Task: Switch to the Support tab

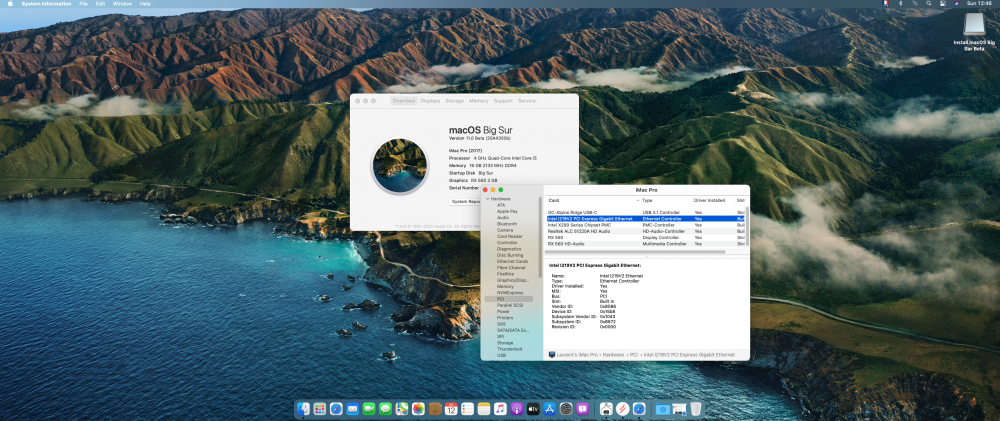Action: (x=503, y=101)
